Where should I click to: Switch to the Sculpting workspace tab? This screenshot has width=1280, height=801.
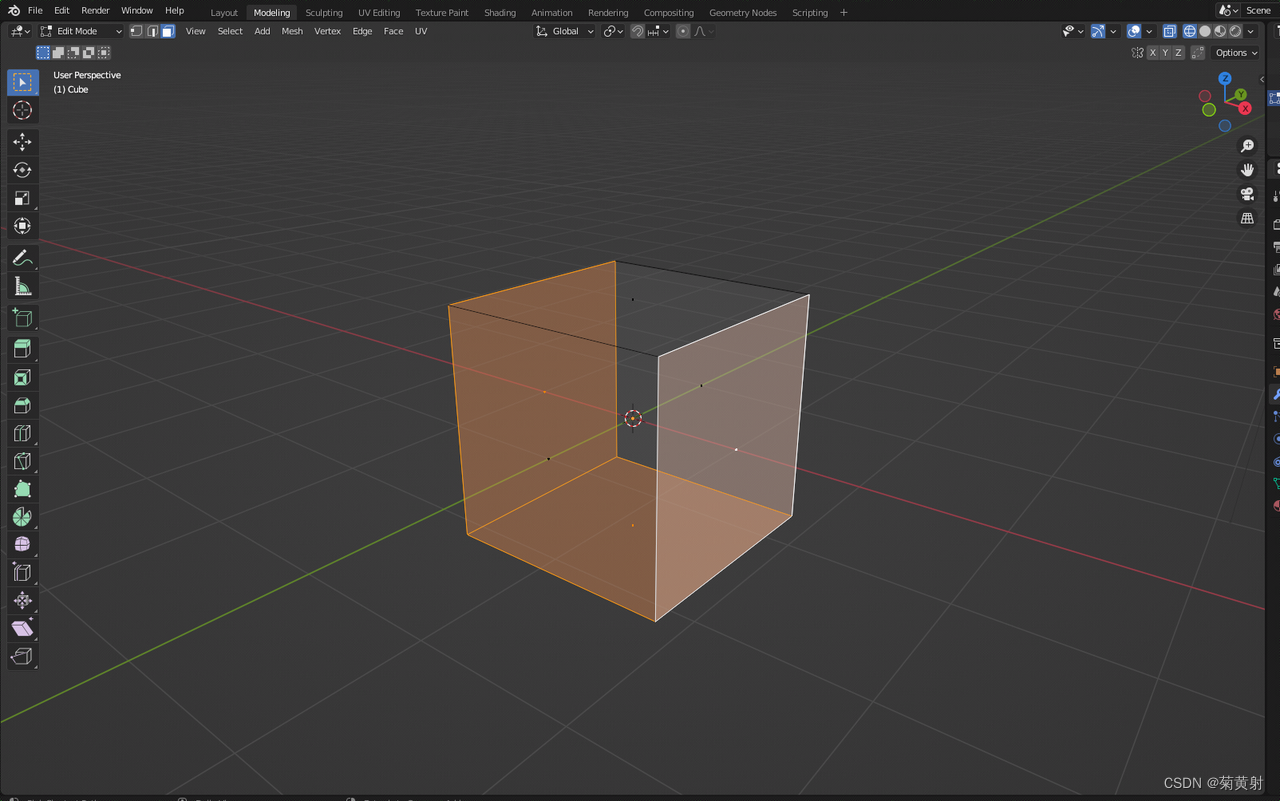(323, 13)
